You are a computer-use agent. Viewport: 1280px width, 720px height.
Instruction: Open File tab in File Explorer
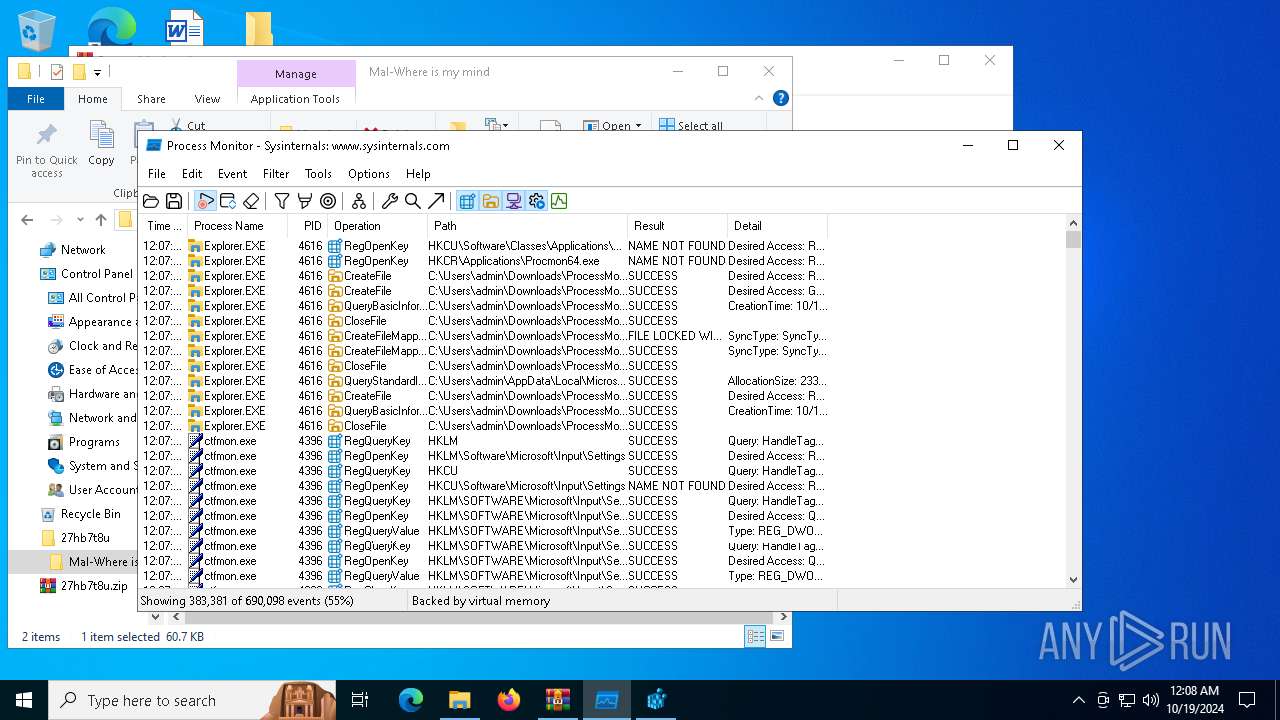(x=36, y=99)
